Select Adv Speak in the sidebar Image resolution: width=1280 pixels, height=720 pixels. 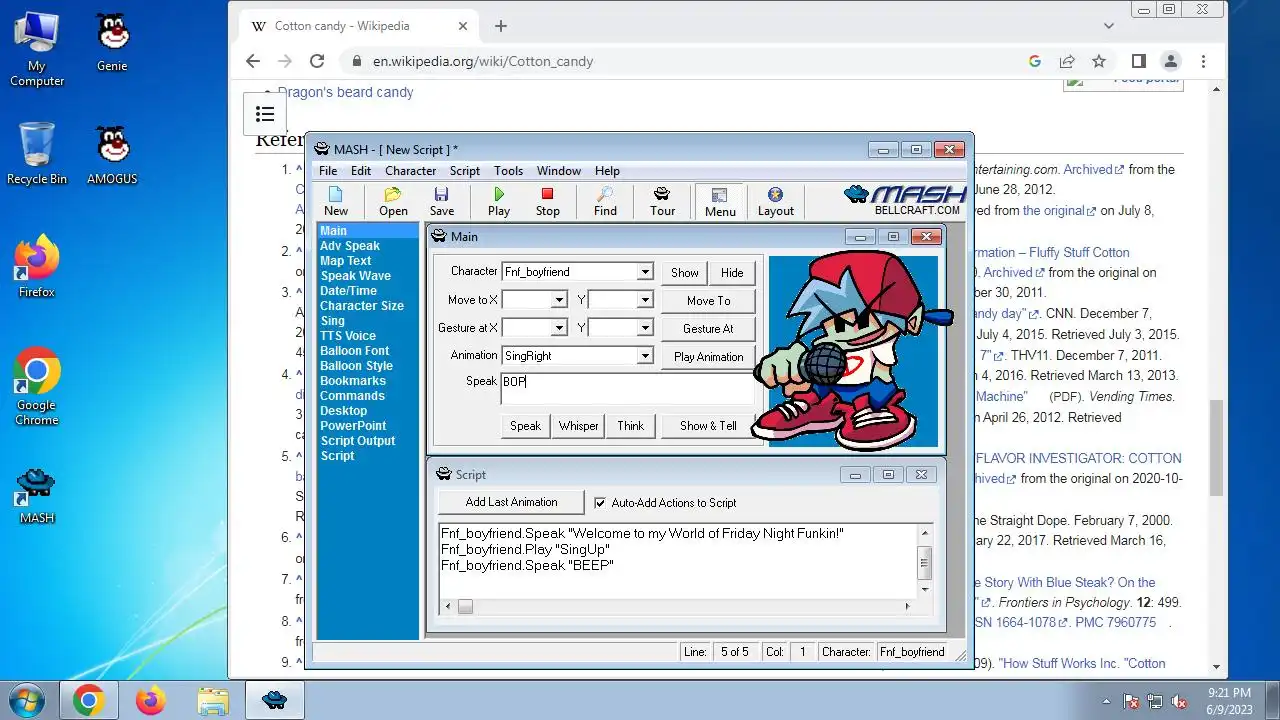click(x=349, y=246)
